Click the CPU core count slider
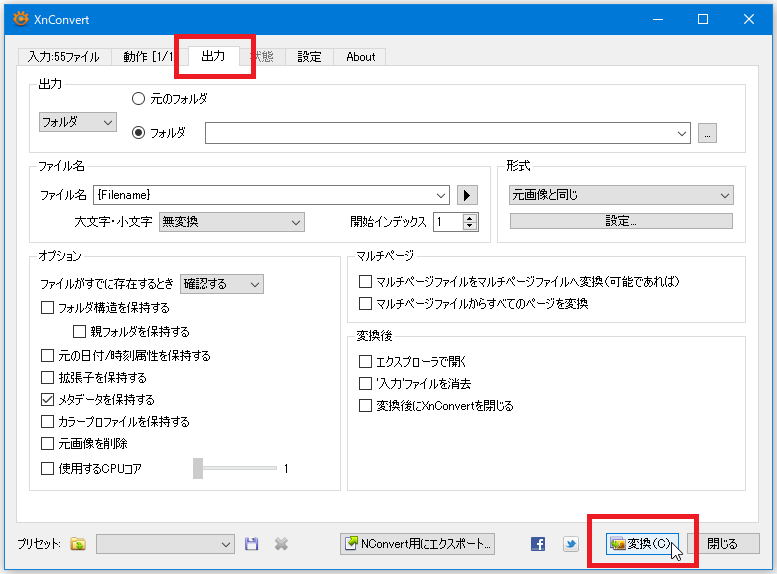The width and height of the screenshot is (777, 574). tap(199, 468)
